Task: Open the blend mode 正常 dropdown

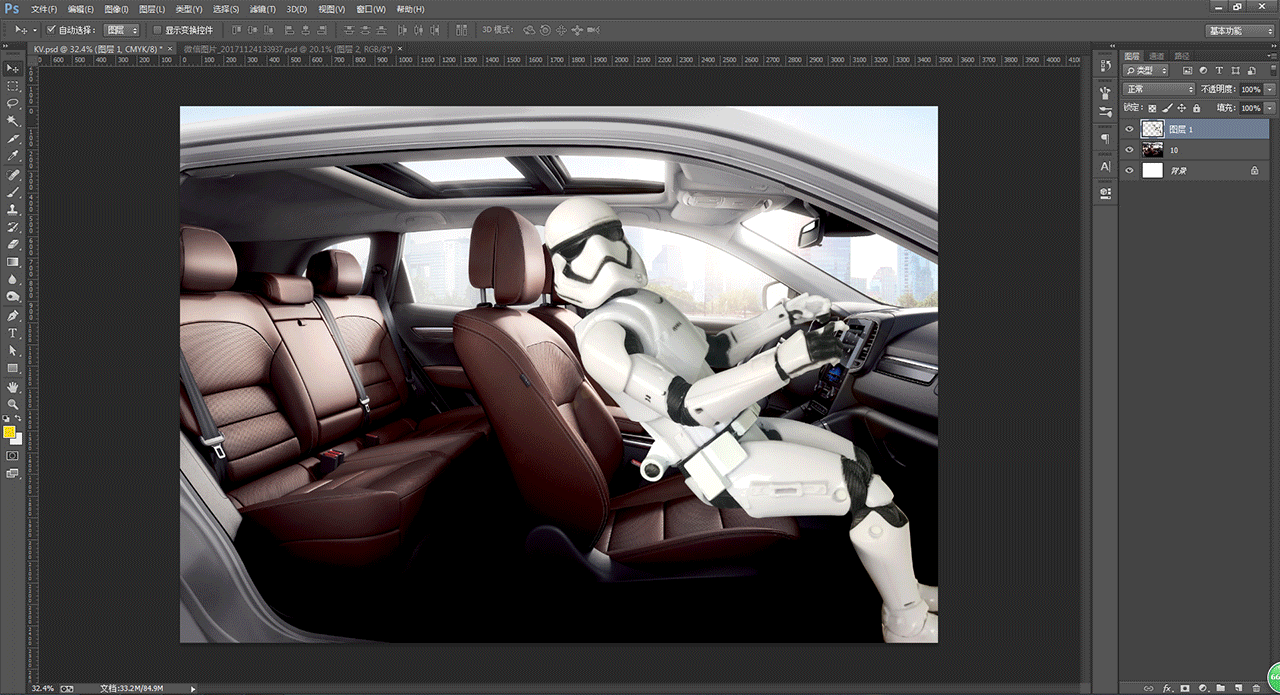Action: pyautogui.click(x=1159, y=89)
